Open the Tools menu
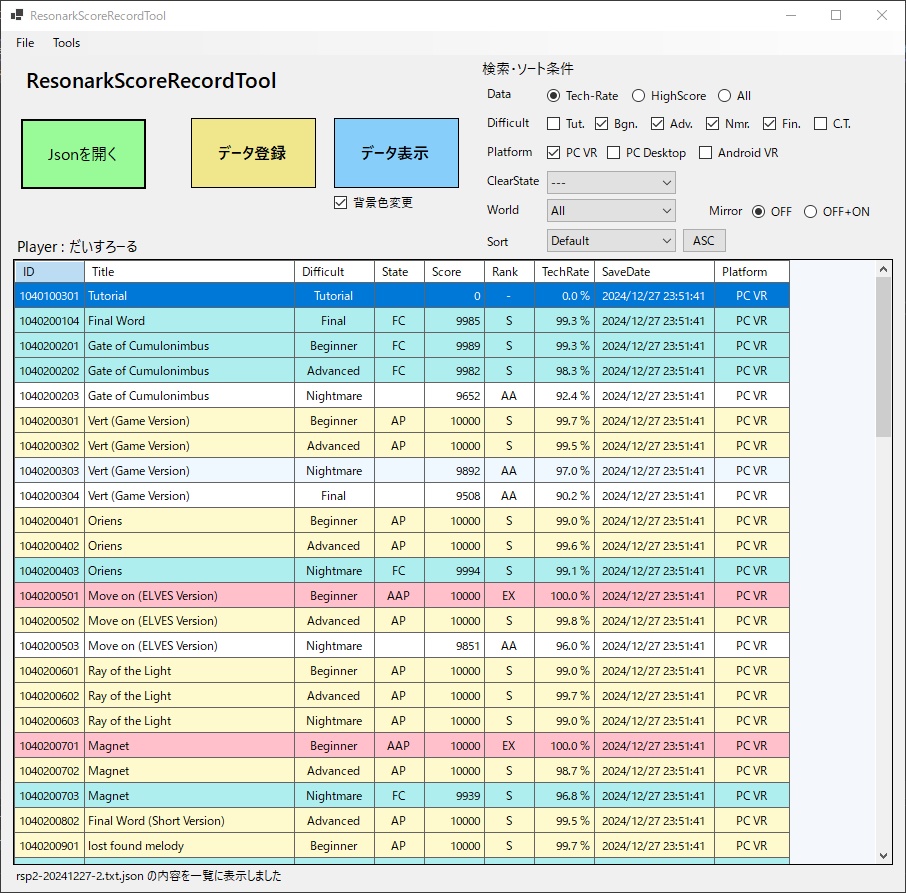Image resolution: width=906 pixels, height=893 pixels. pos(66,43)
